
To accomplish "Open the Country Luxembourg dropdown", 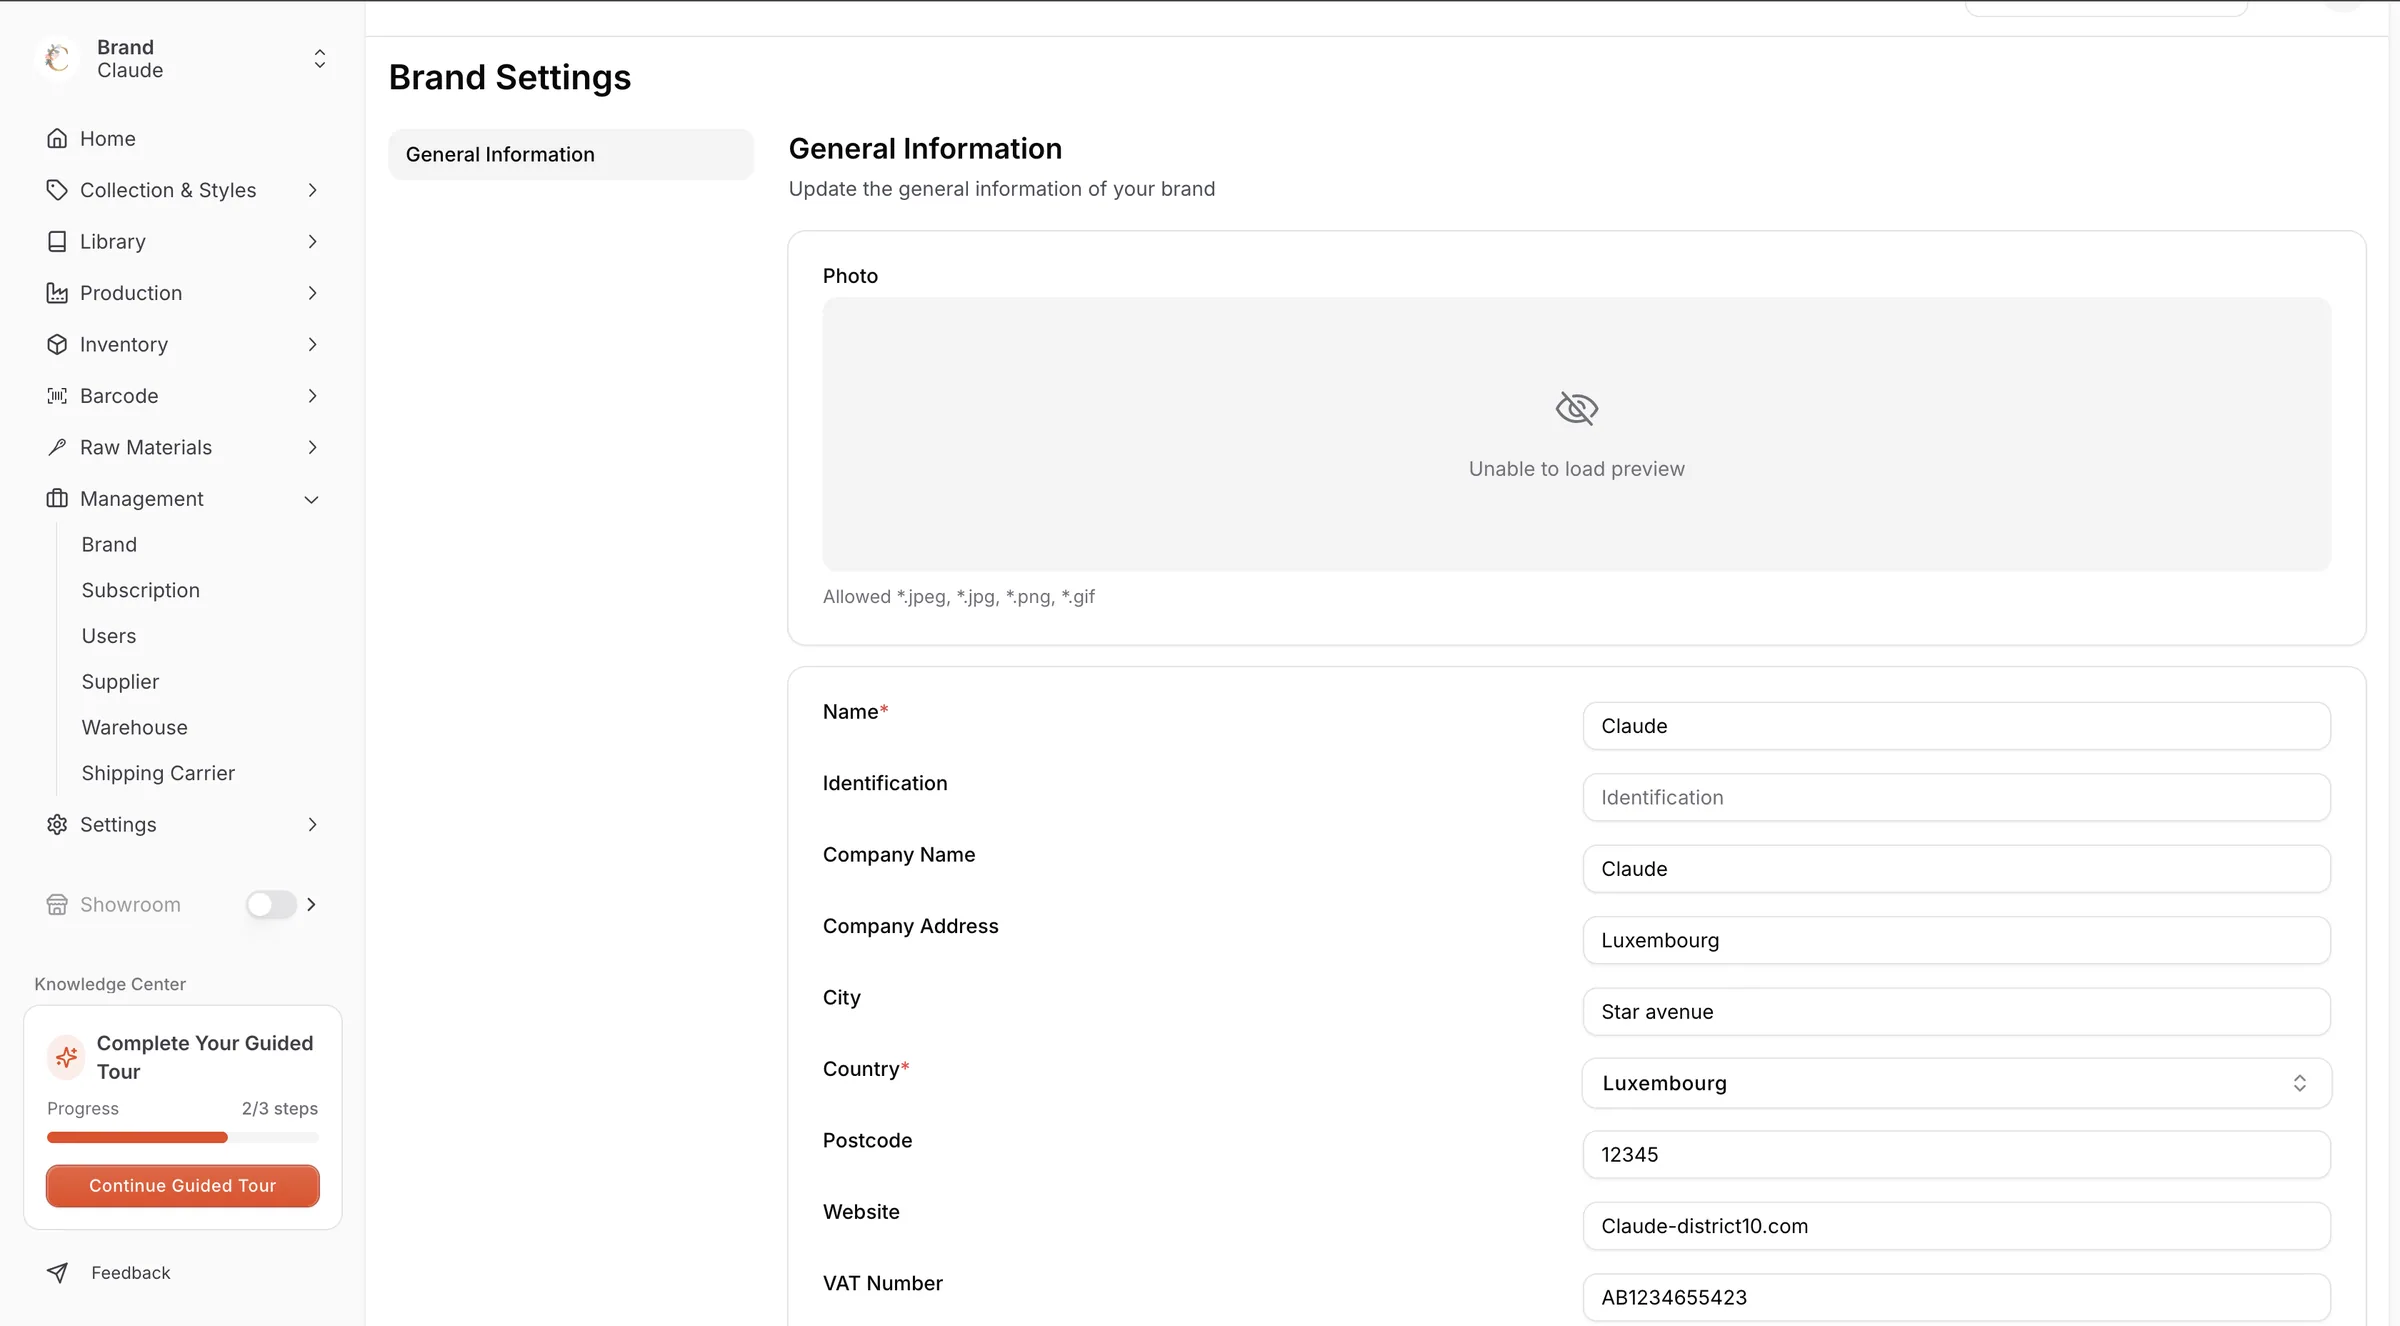I will [1957, 1083].
